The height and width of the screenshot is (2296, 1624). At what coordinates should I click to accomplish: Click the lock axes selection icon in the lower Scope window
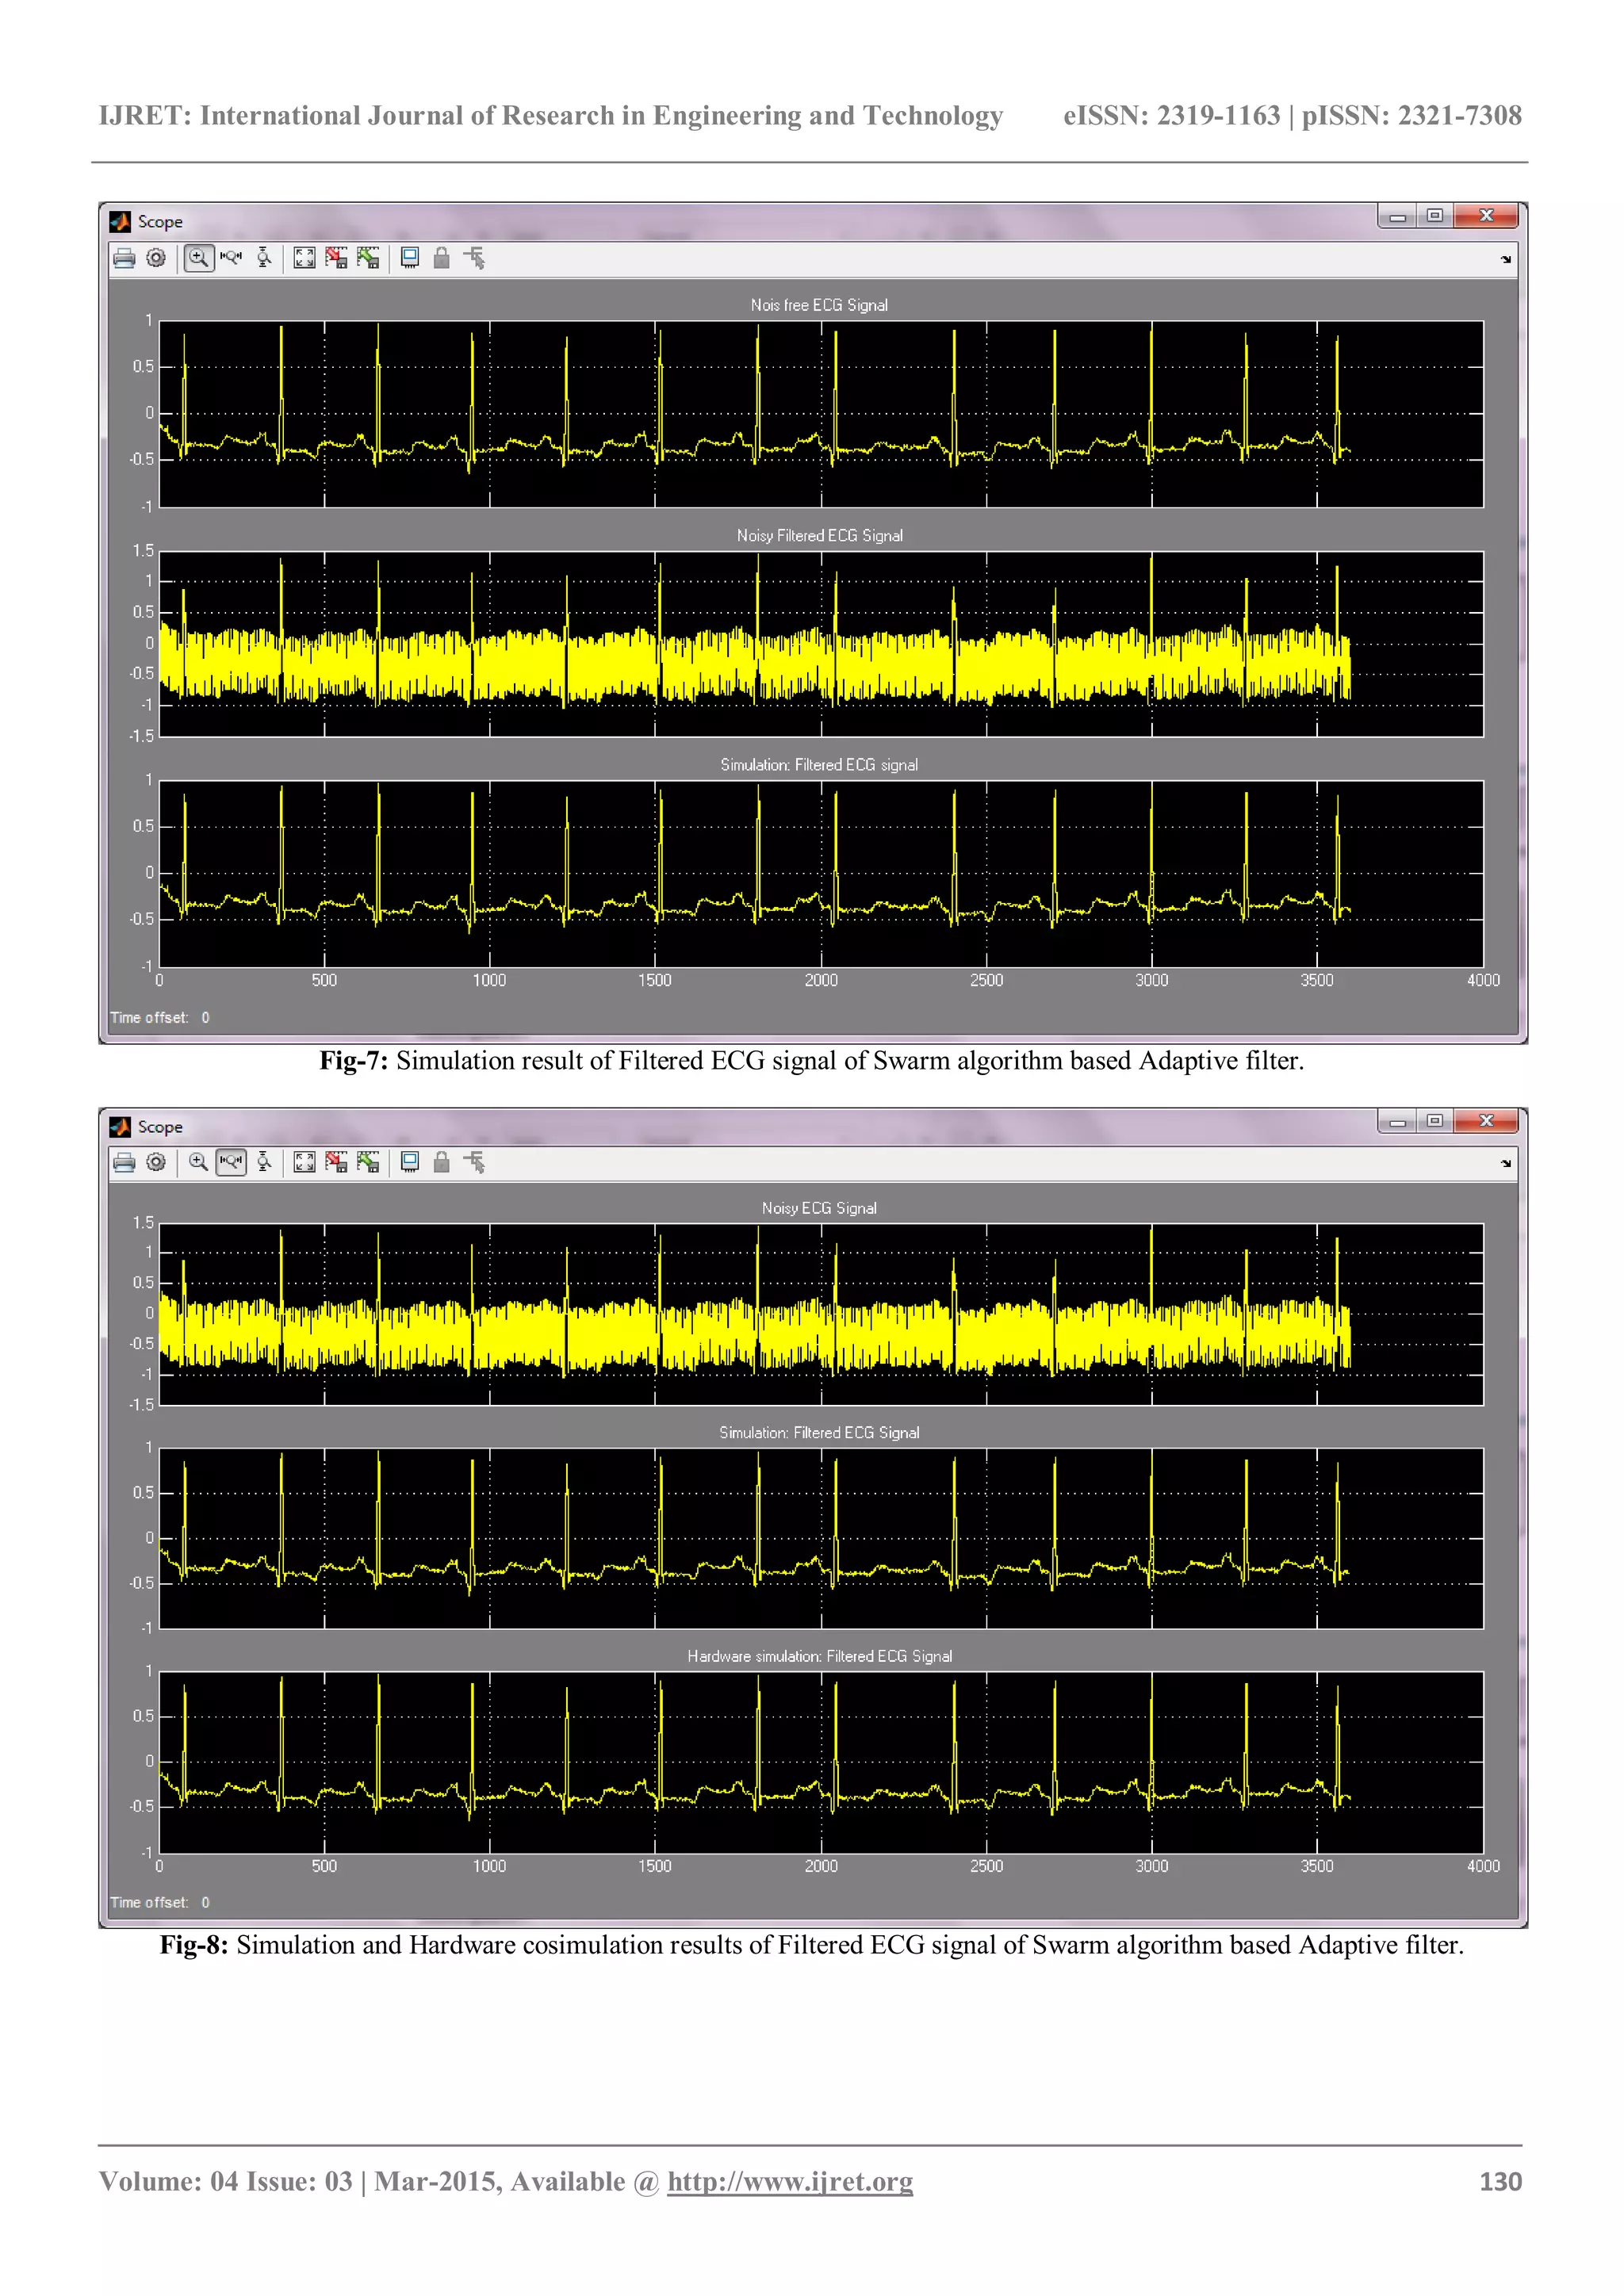tap(441, 1162)
